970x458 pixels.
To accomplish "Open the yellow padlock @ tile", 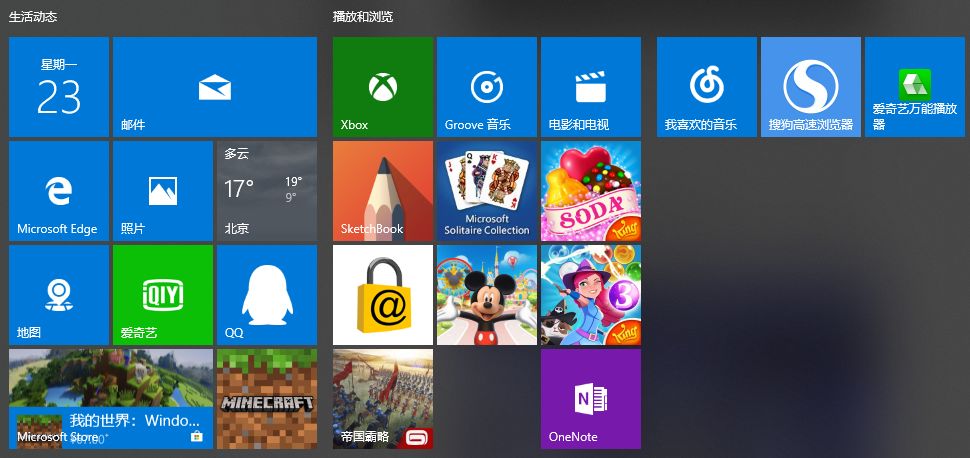I will tap(383, 295).
